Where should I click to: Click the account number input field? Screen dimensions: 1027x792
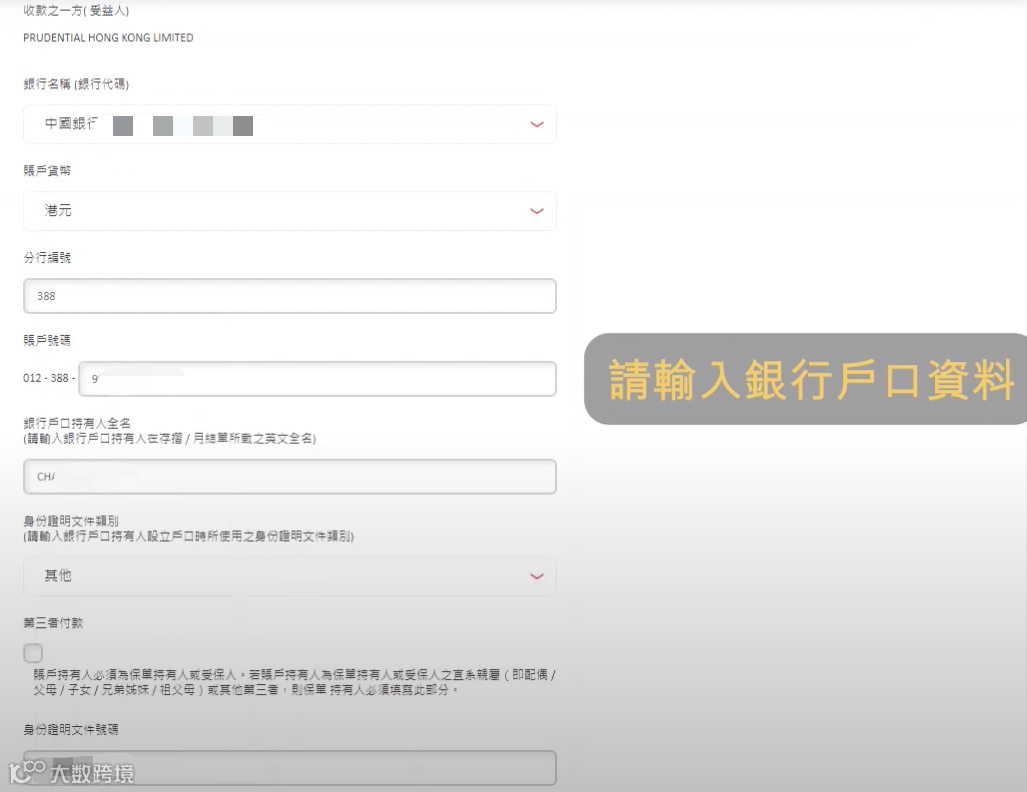tap(317, 379)
